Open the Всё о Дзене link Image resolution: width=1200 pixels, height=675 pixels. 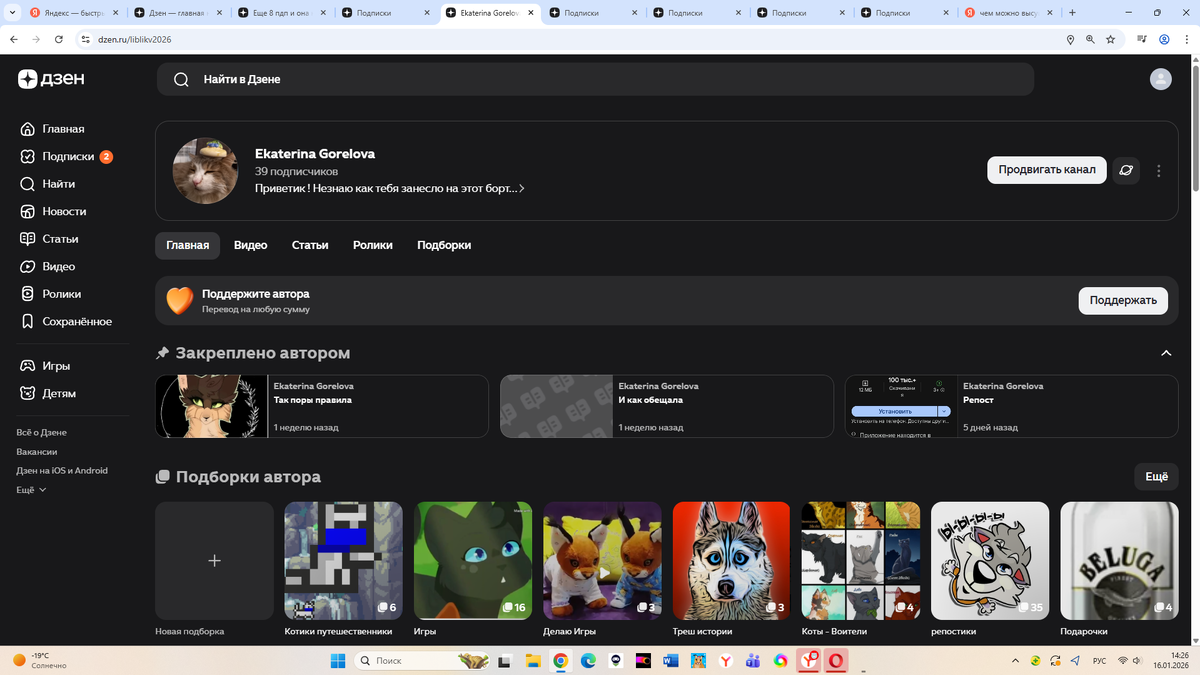(x=41, y=432)
